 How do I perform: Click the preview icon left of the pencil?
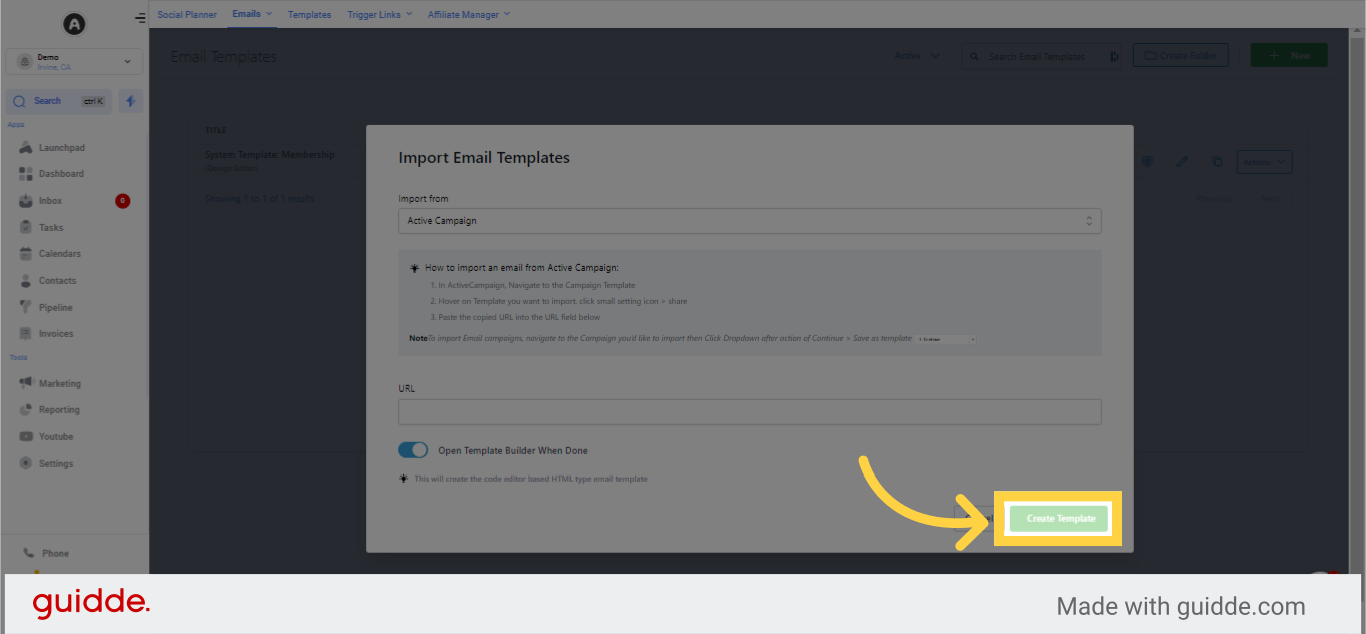pos(1147,161)
